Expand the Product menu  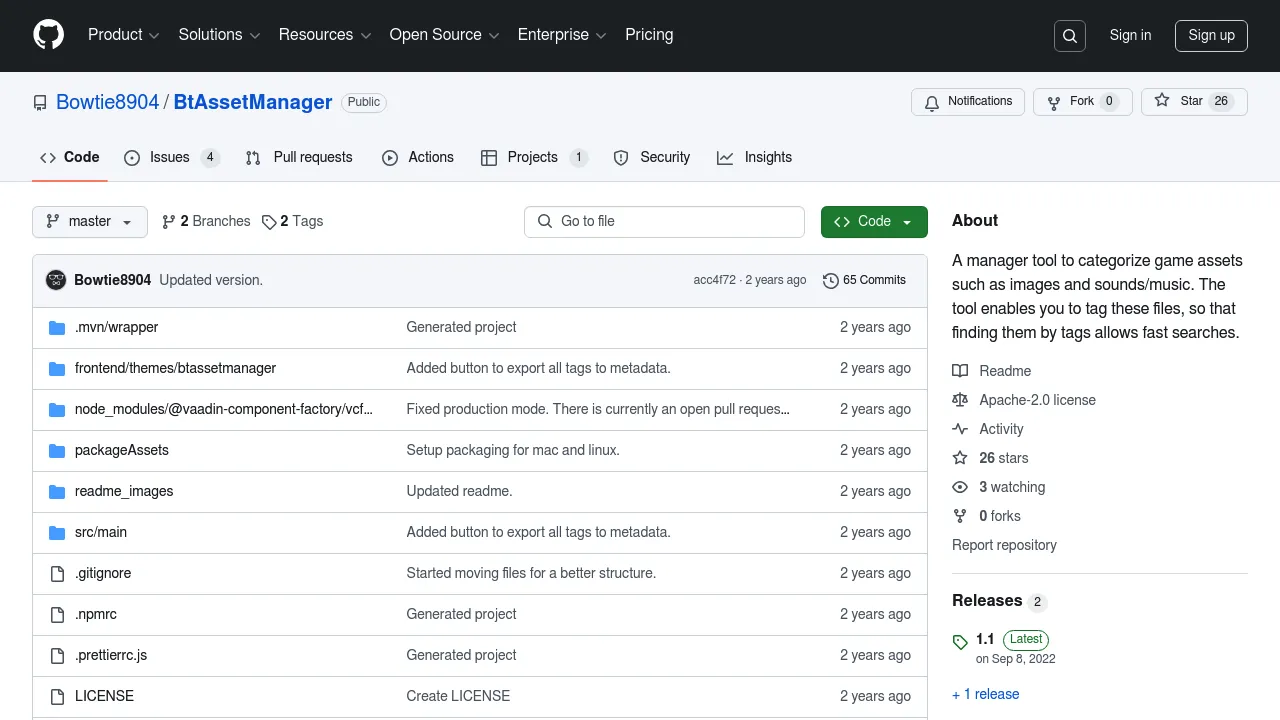click(x=124, y=35)
